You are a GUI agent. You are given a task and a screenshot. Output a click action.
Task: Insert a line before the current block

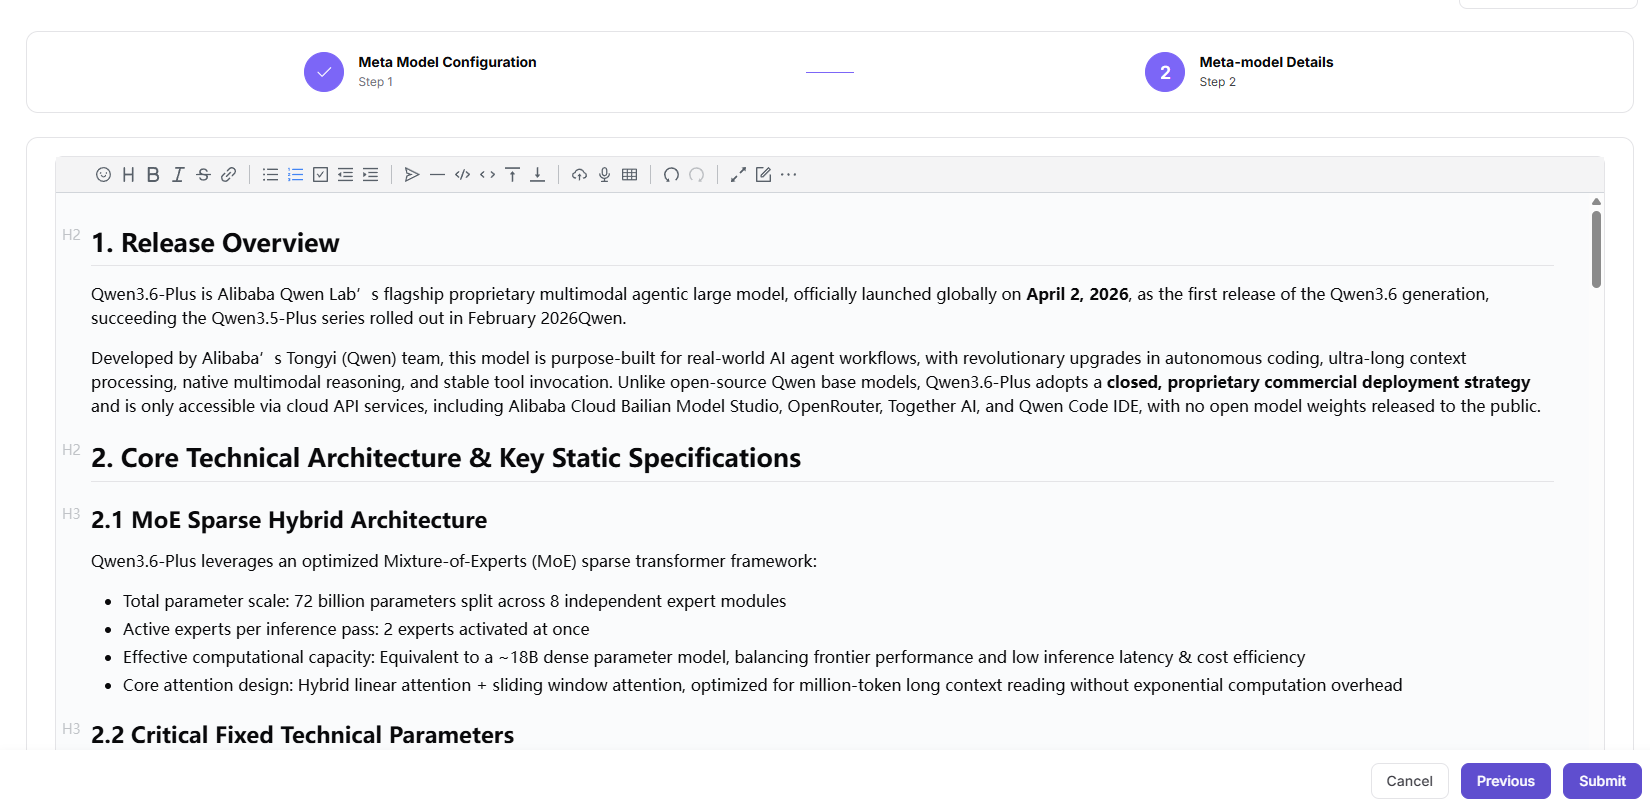(x=512, y=175)
